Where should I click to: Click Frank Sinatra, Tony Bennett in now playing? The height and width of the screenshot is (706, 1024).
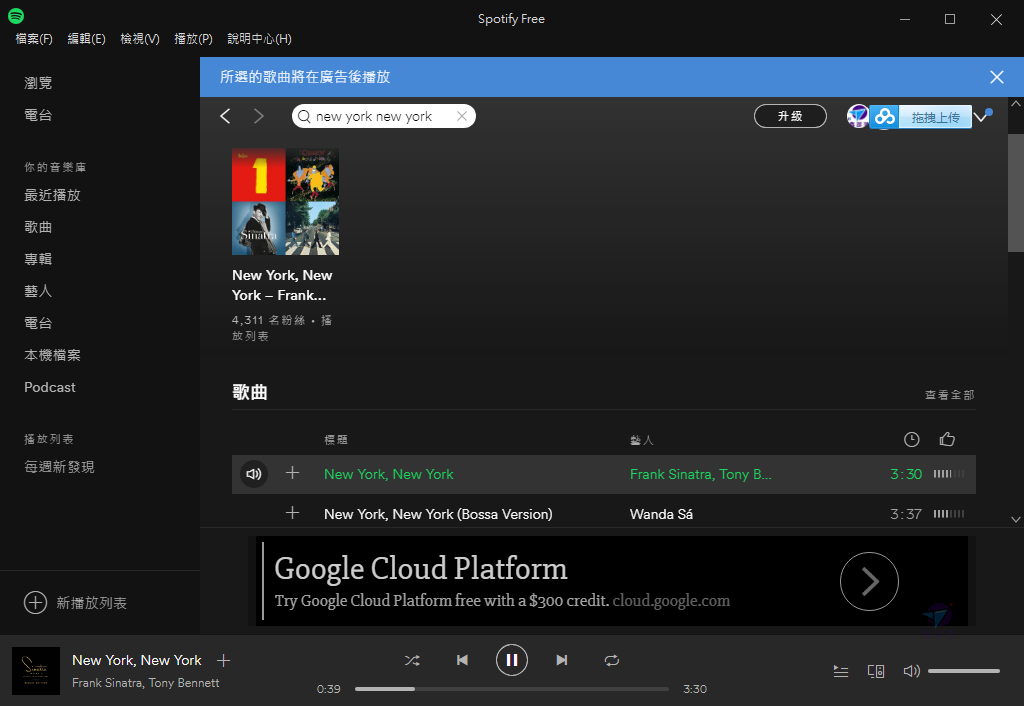click(146, 682)
